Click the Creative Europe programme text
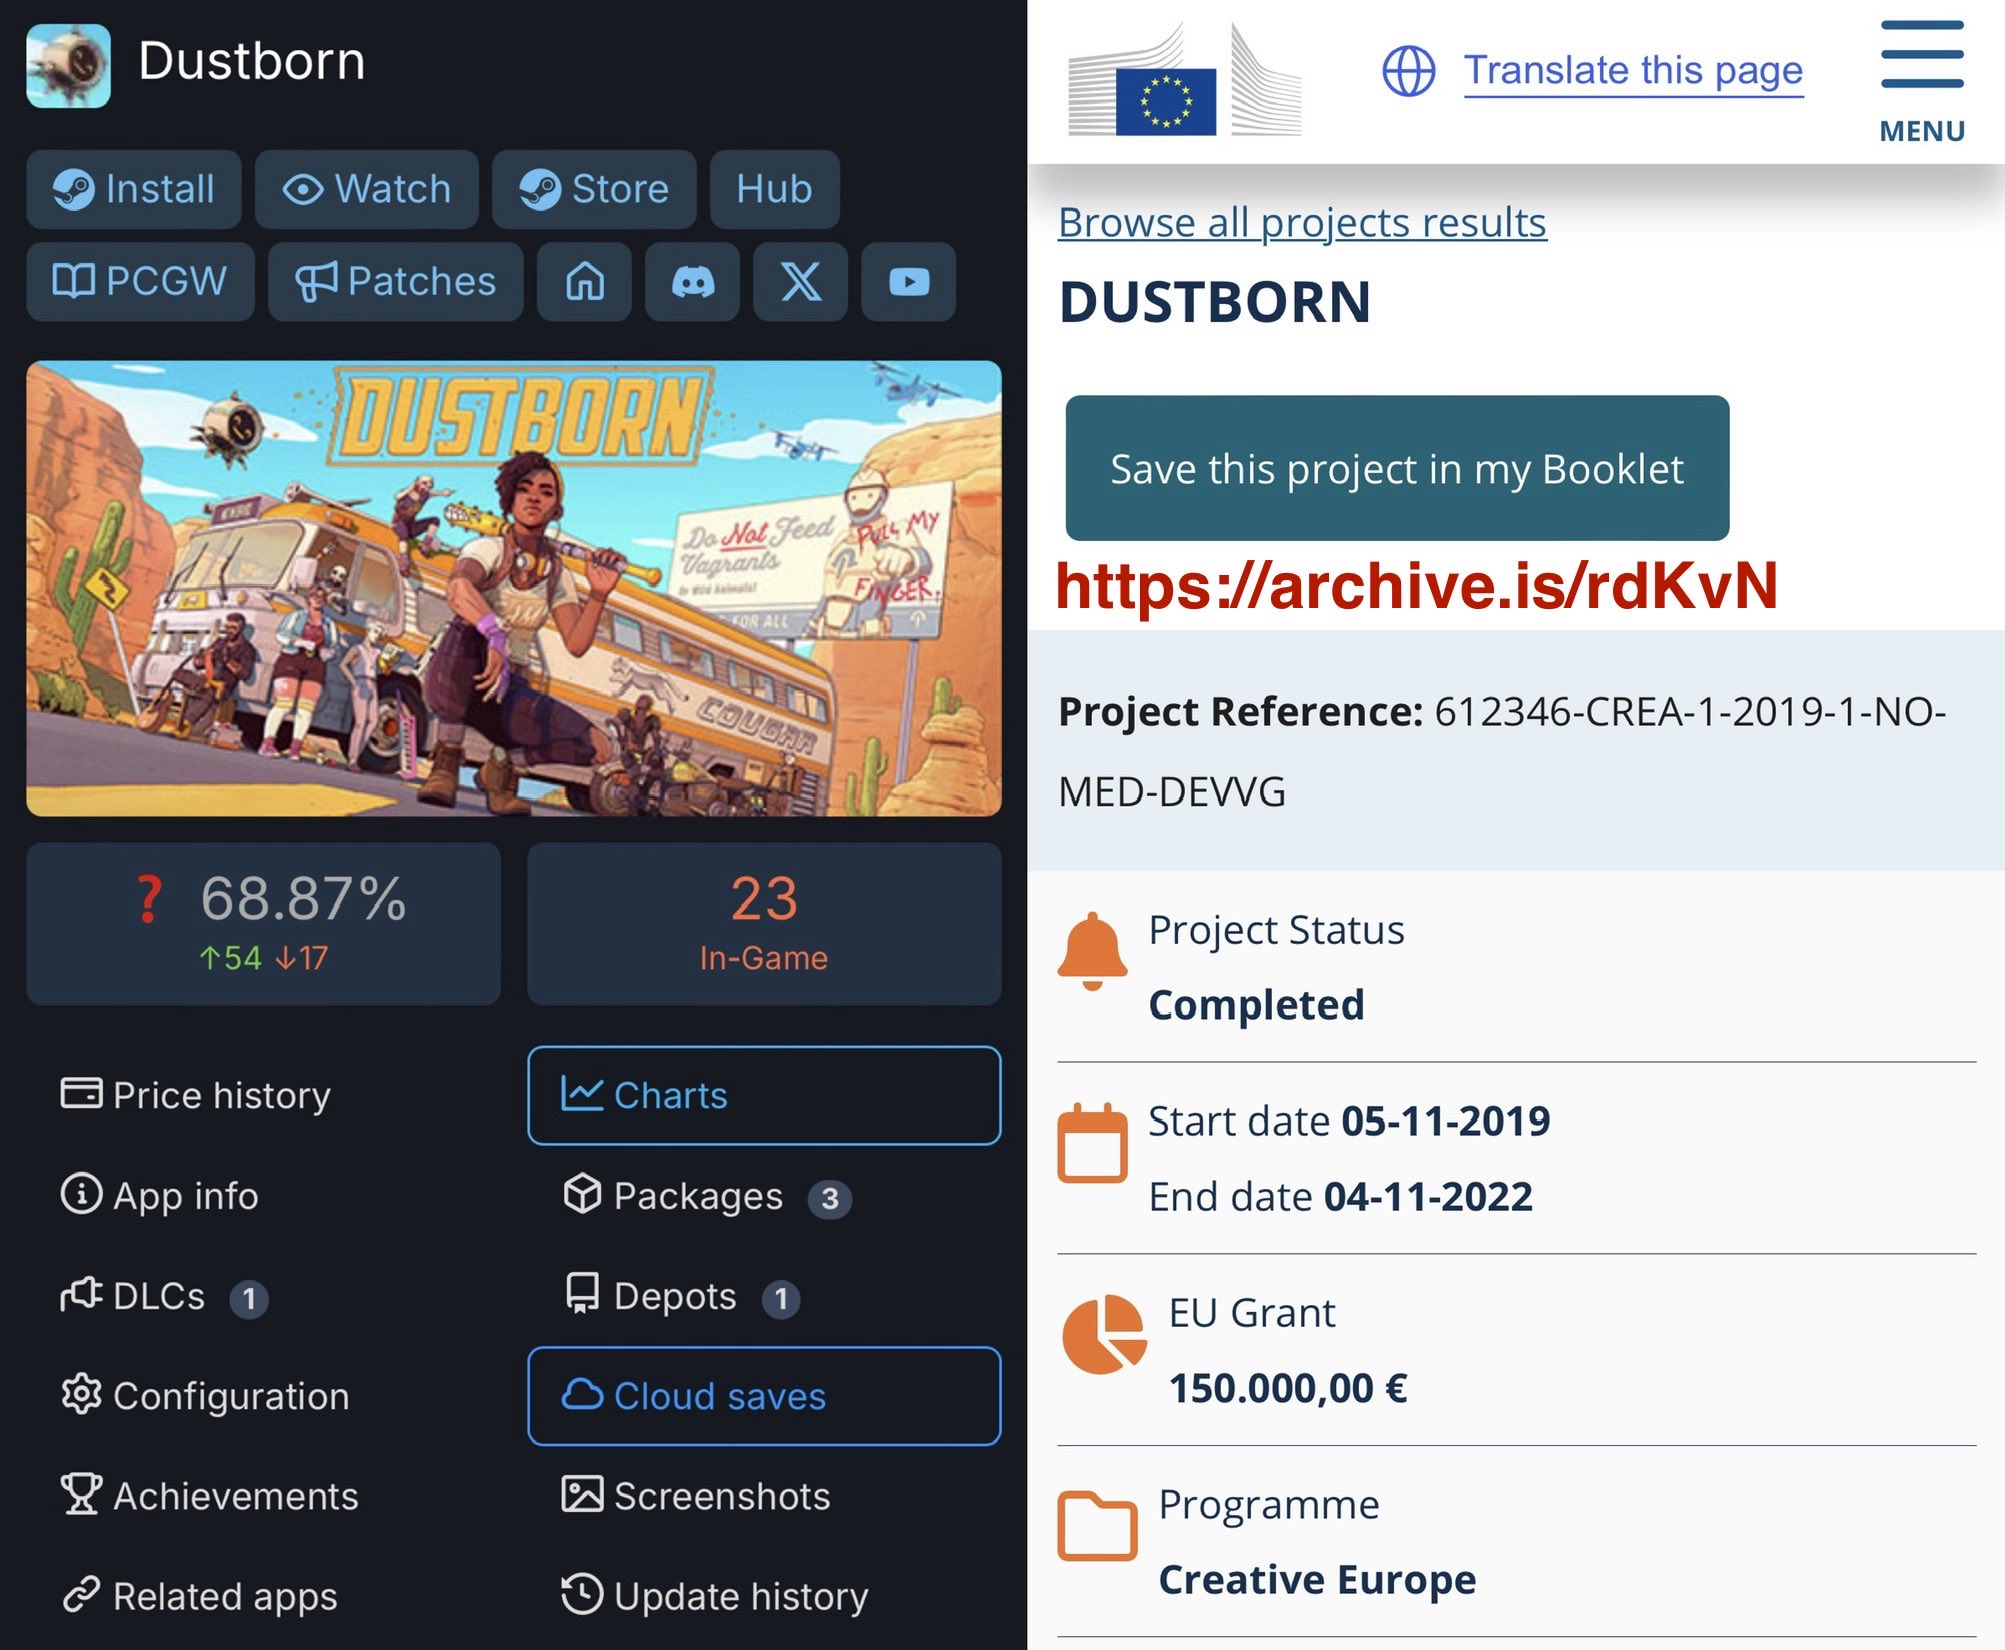The image size is (2005, 1650). (1317, 1580)
